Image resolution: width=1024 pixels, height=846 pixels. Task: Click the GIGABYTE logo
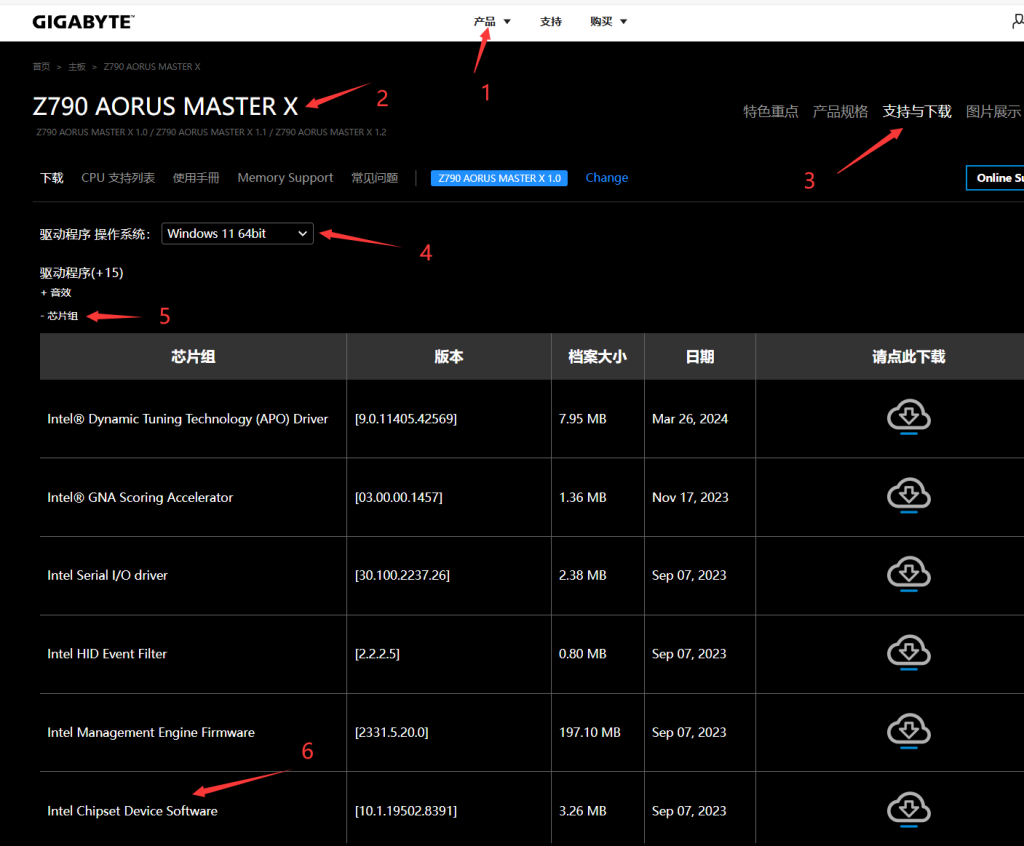click(83, 22)
